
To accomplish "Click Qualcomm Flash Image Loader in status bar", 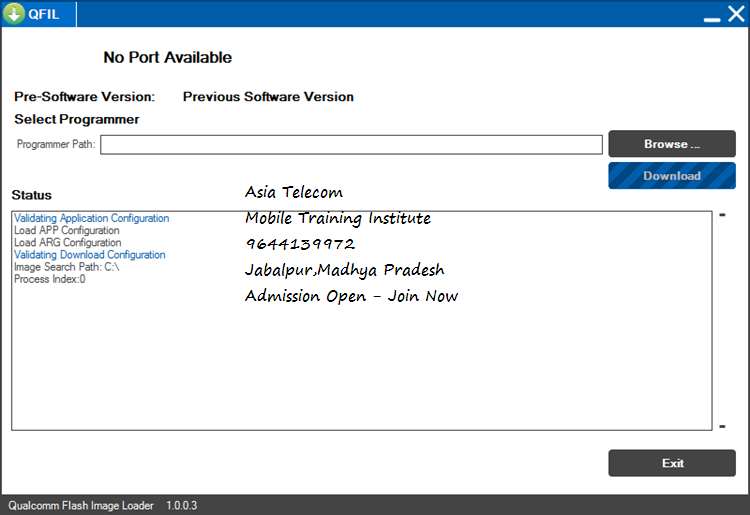I will point(81,505).
